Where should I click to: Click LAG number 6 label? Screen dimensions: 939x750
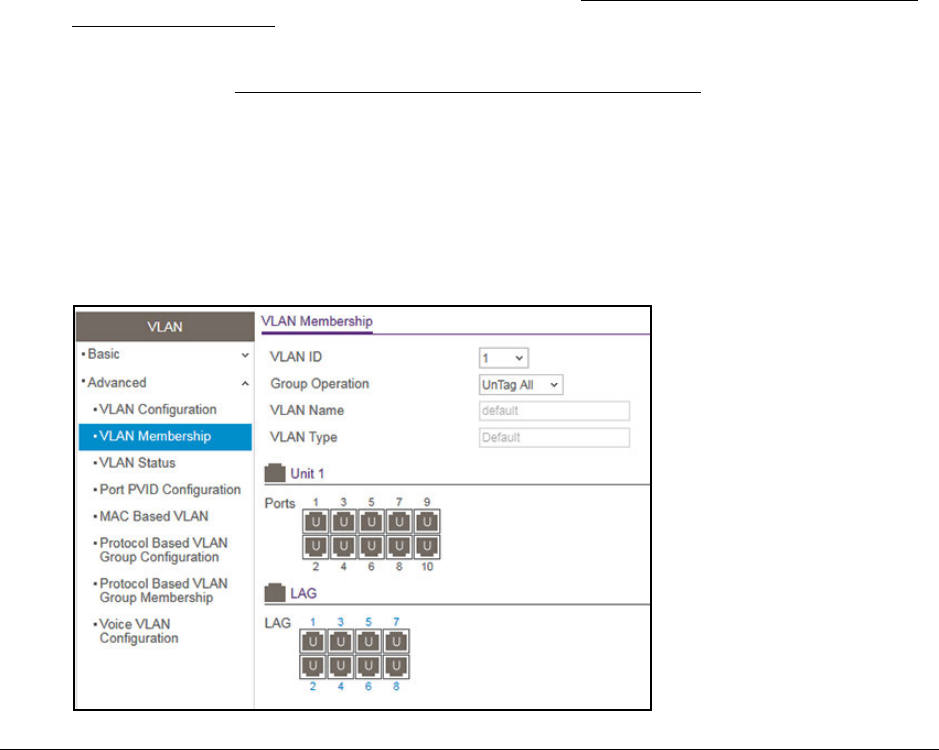(368, 687)
